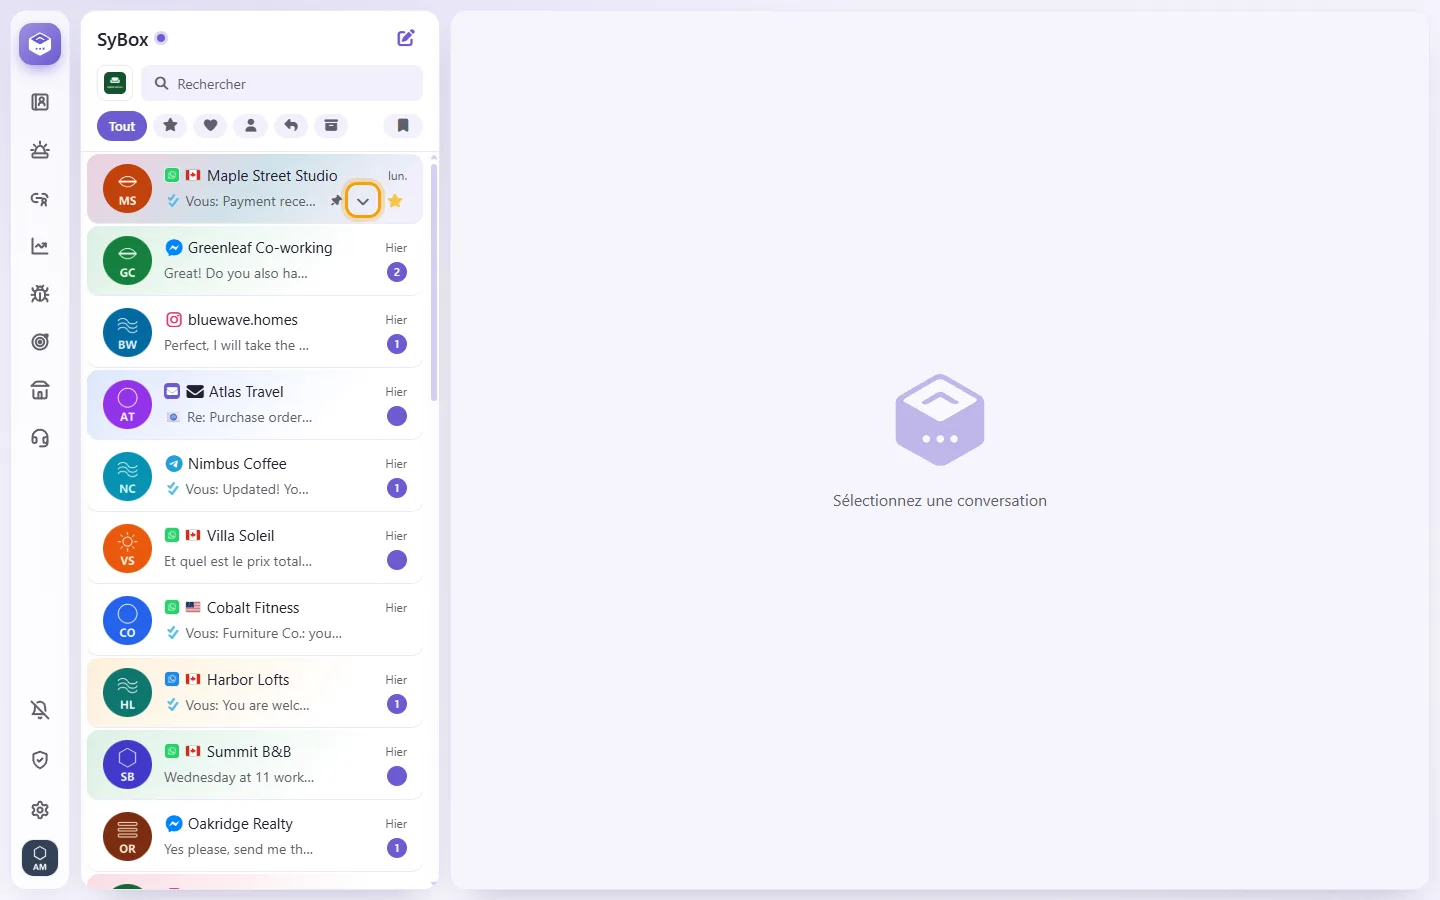Toggle the starred conversations filter
This screenshot has height=900, width=1440.
click(171, 126)
